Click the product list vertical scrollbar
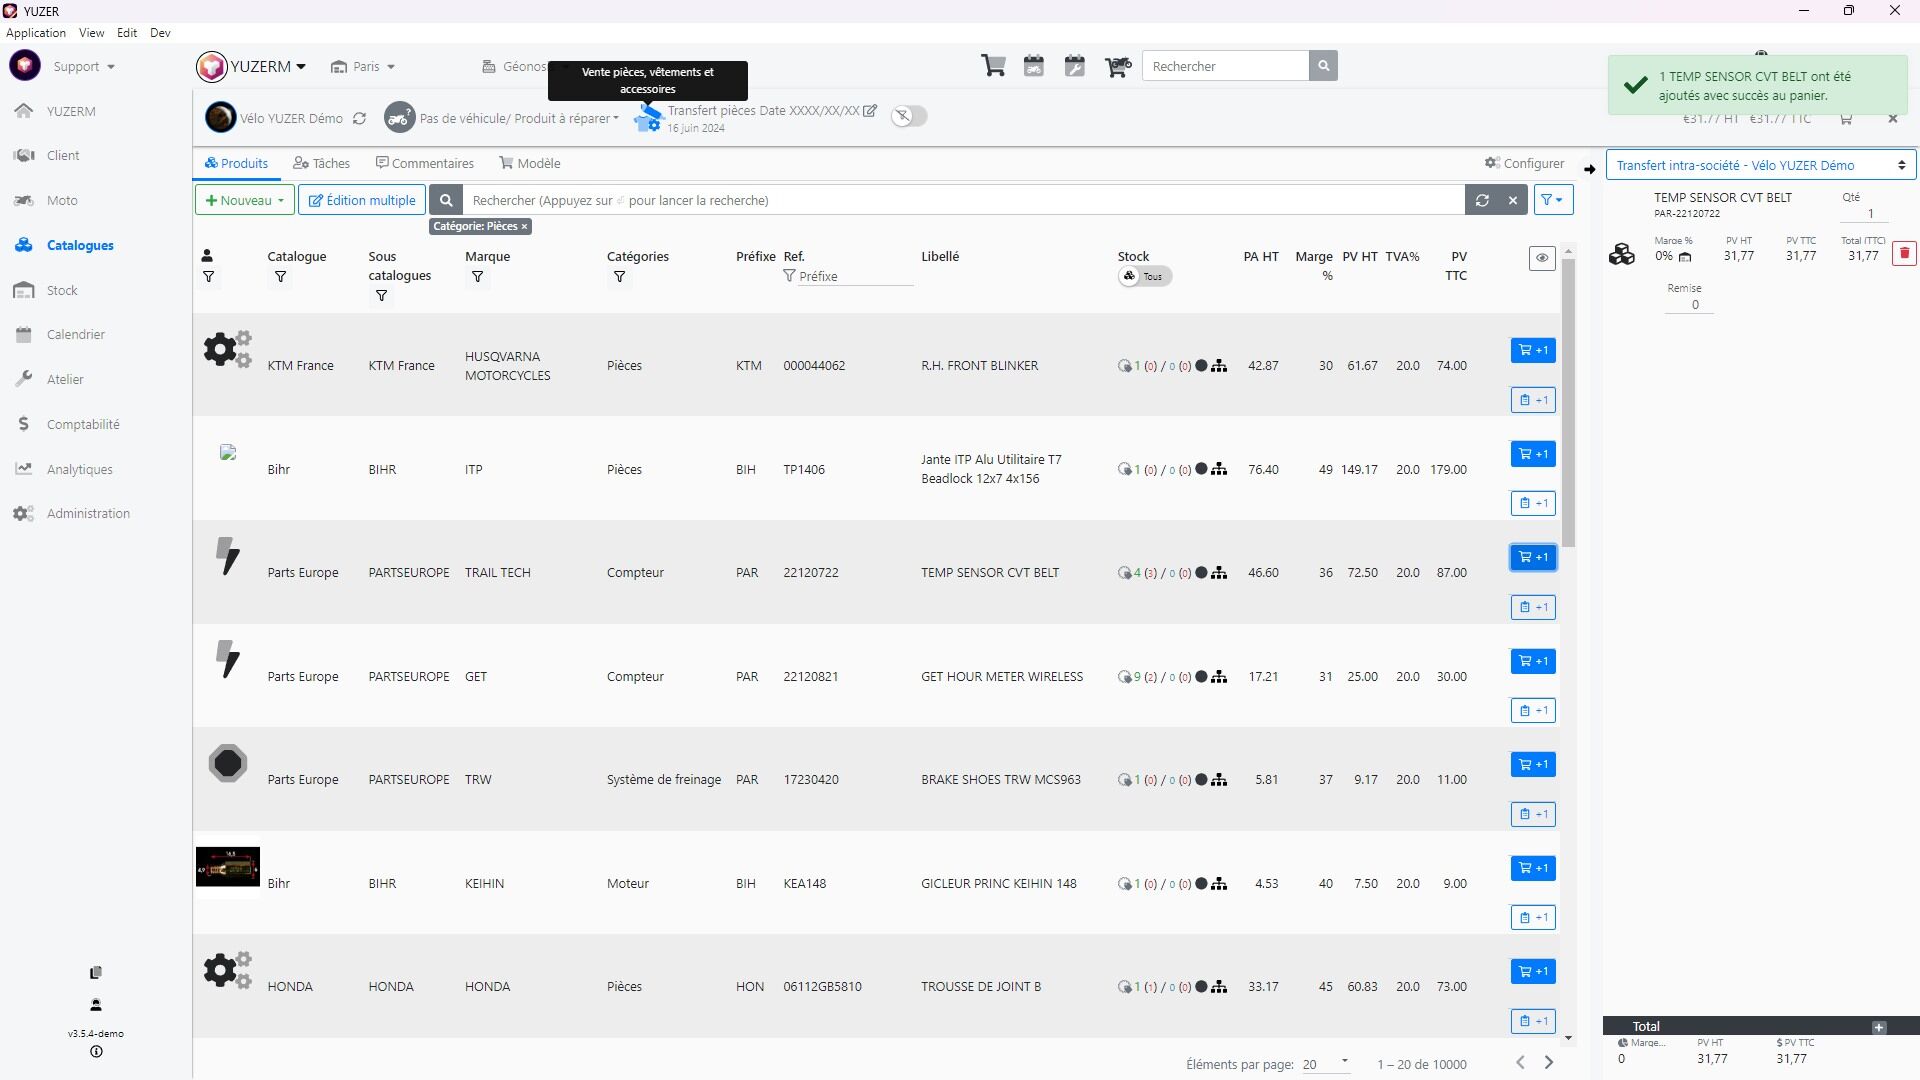1920x1080 pixels. [x=1568, y=400]
